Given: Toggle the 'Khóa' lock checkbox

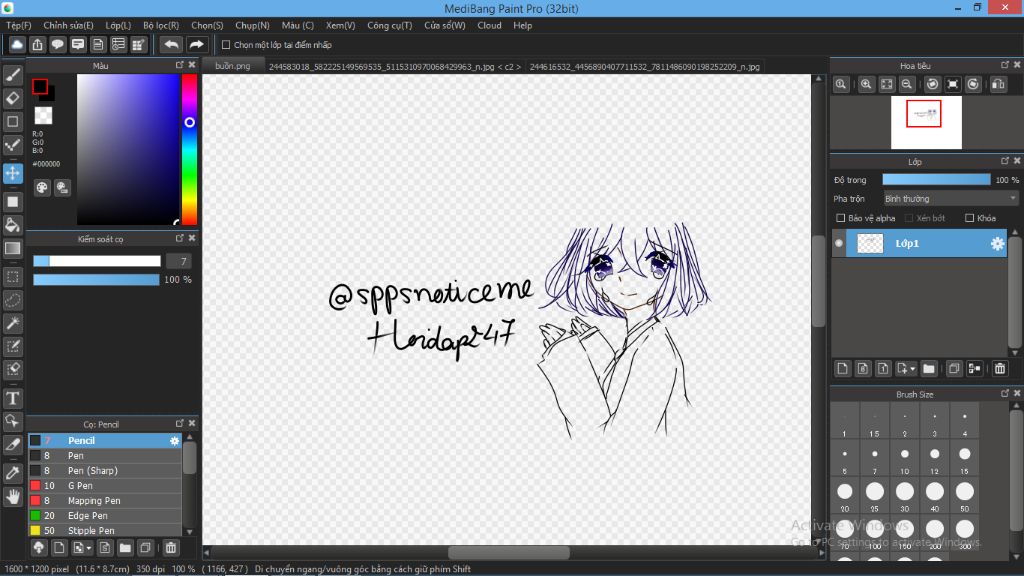Looking at the screenshot, I should [x=969, y=218].
